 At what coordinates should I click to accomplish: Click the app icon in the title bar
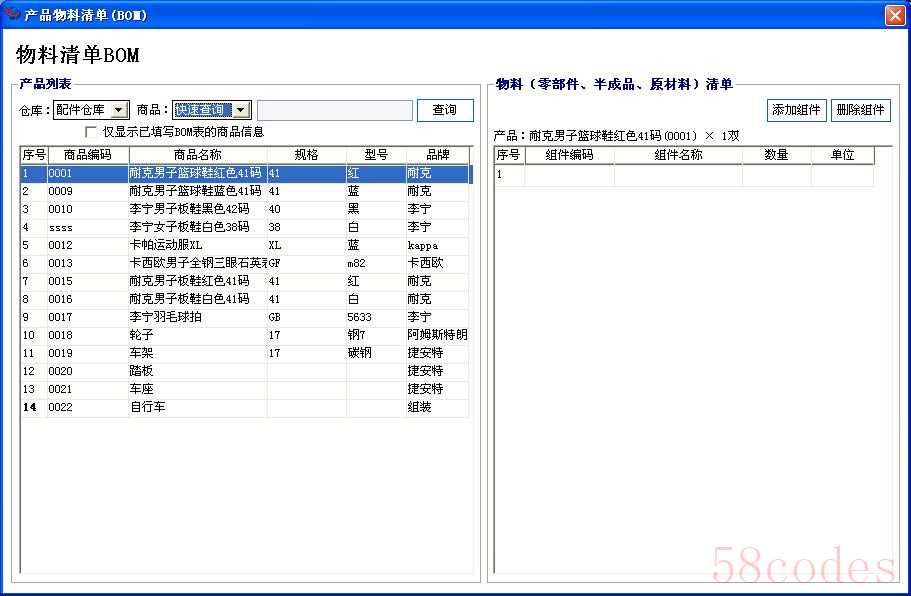coord(12,14)
